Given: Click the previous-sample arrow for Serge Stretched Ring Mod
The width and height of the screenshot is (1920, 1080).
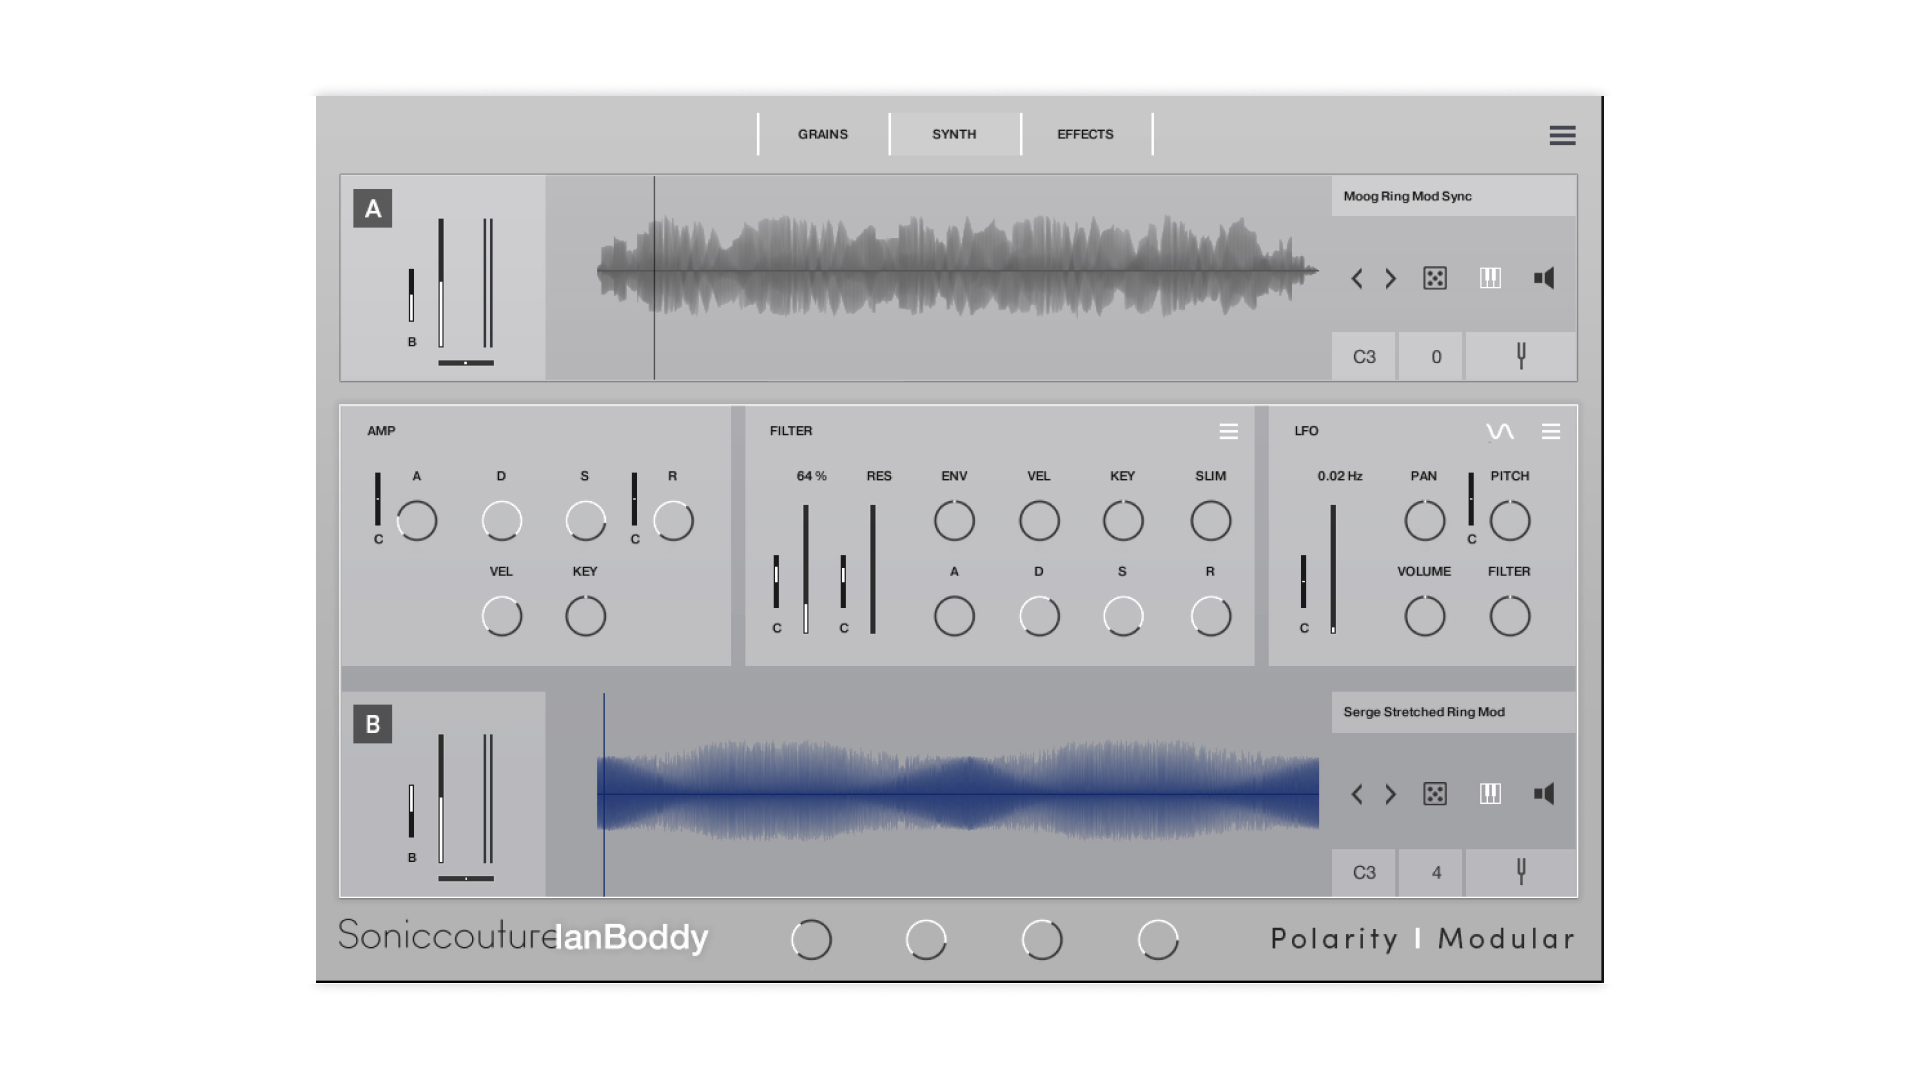Looking at the screenshot, I should point(1357,794).
